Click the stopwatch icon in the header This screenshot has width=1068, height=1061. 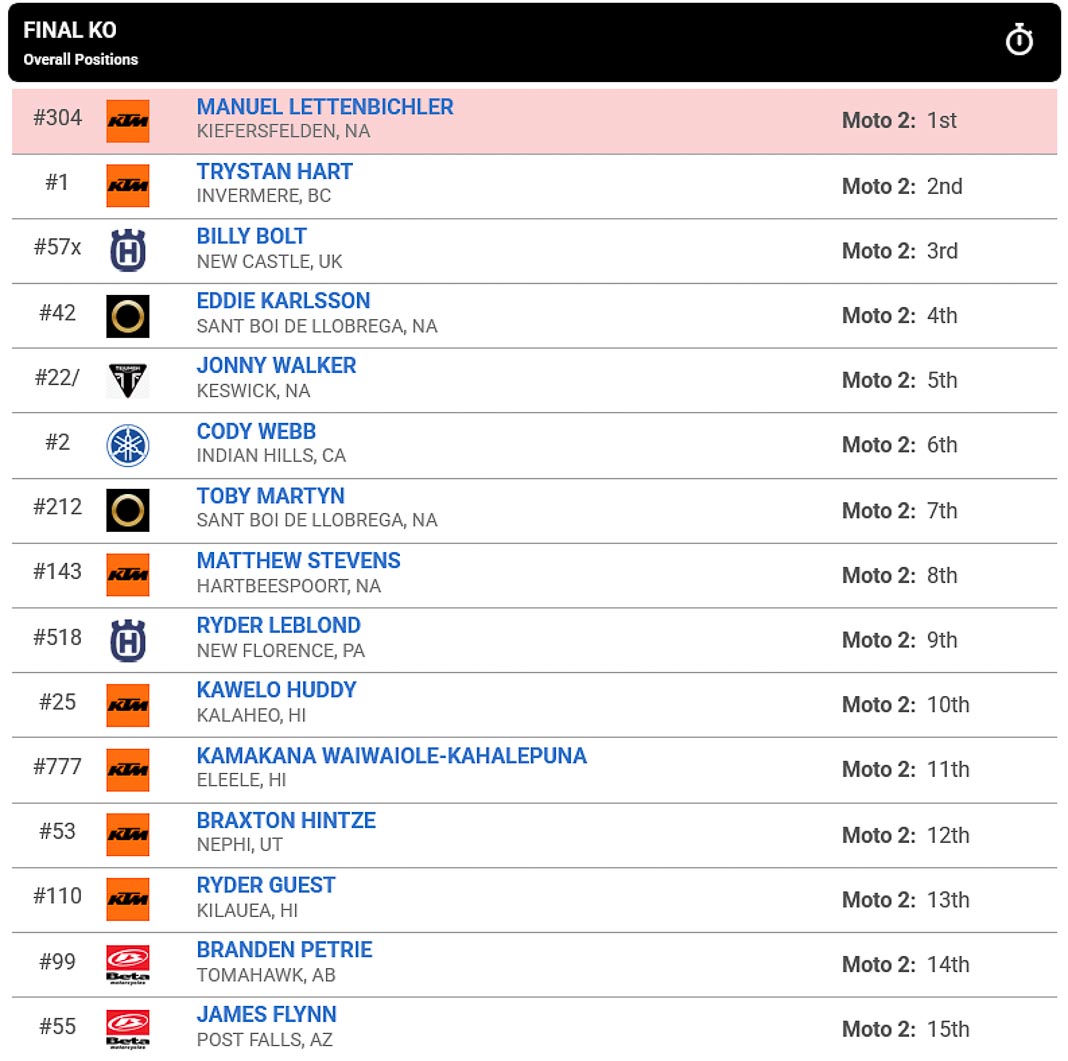pyautogui.click(x=1019, y=39)
